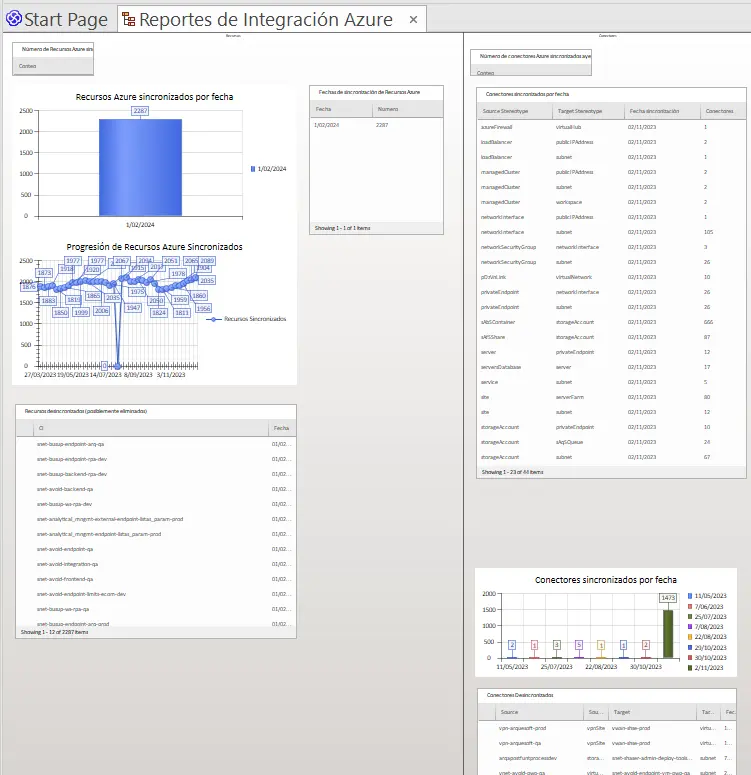
Task: Select the snet-busup-endpoint-arq-qa row
Action: [156, 444]
